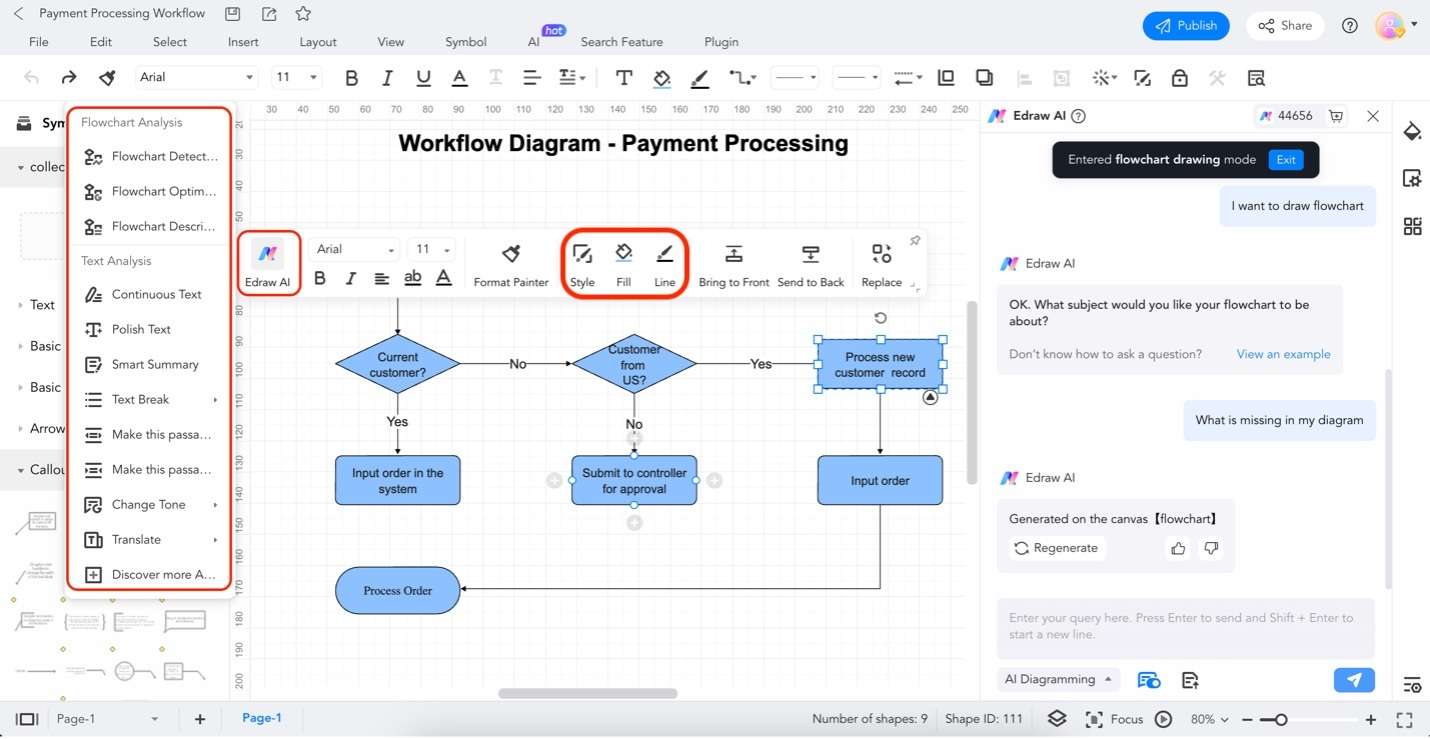Open the text alignment options in the main toolbar
Screen dimensions: 1430x739
[x=532, y=78]
